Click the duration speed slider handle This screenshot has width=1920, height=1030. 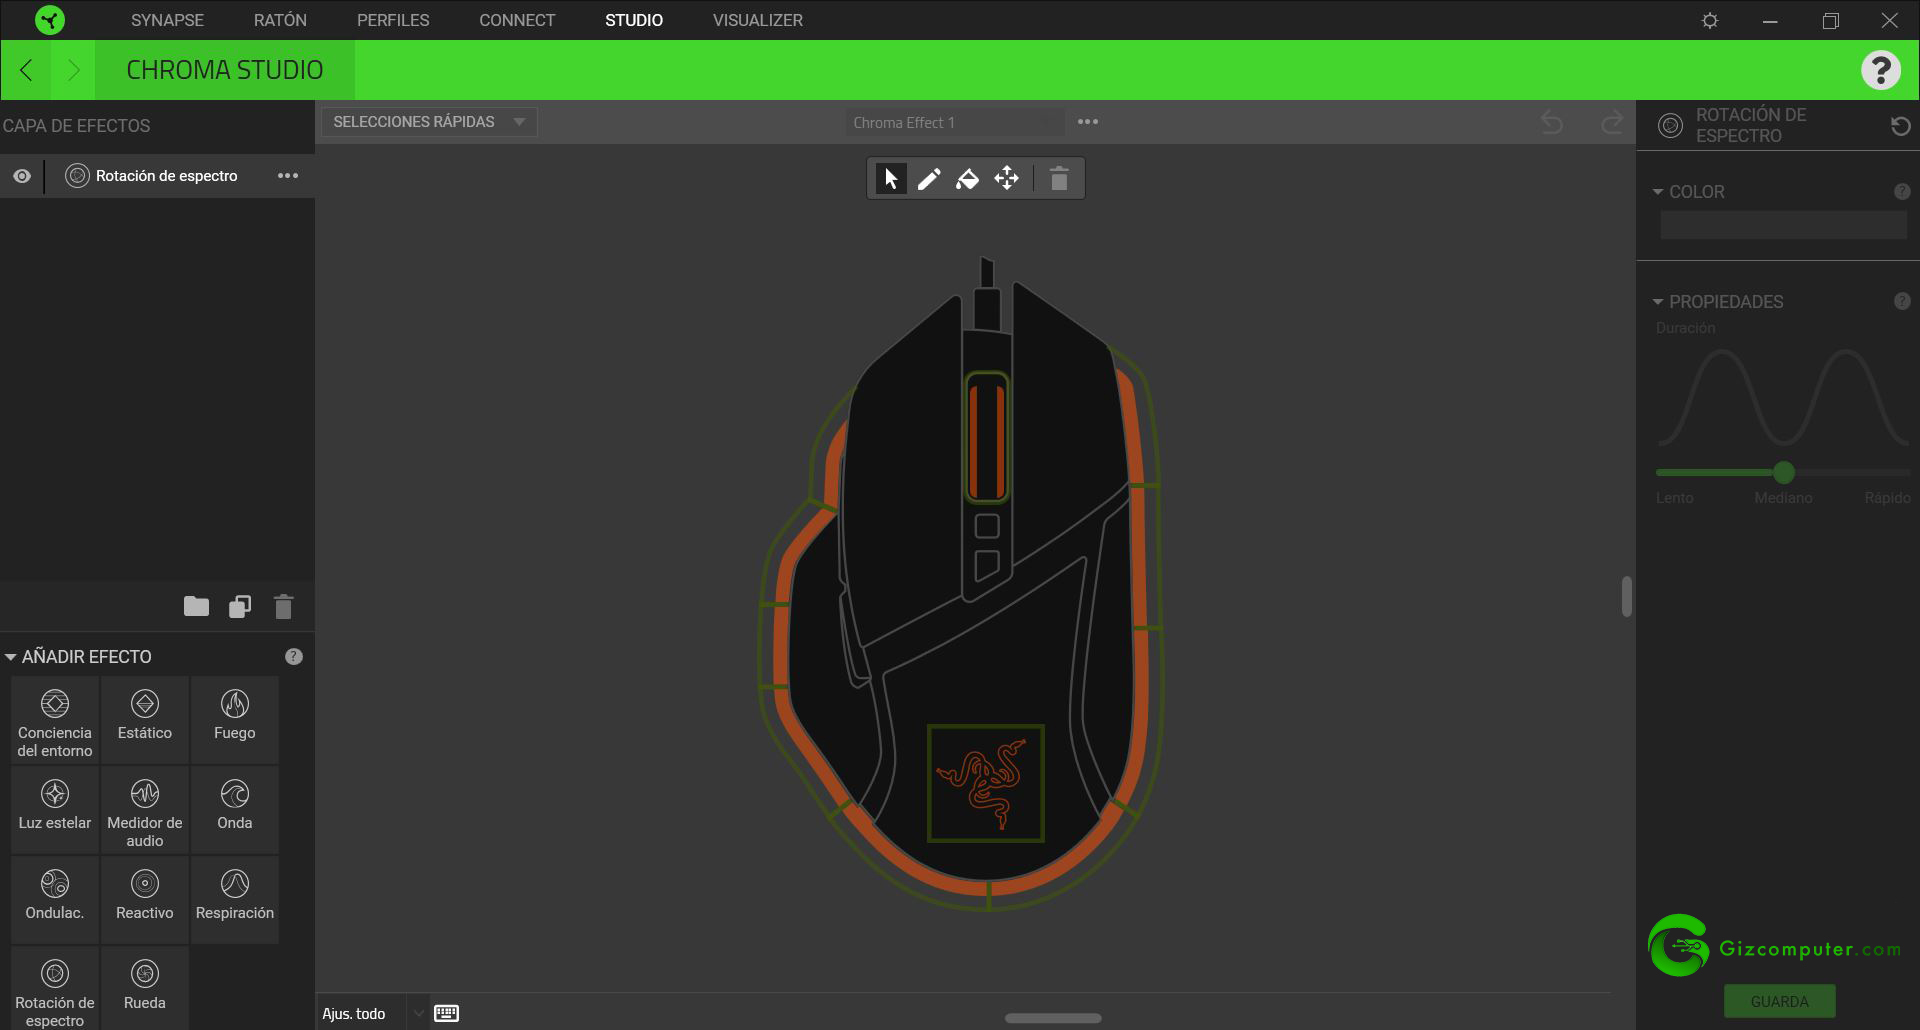click(1784, 472)
